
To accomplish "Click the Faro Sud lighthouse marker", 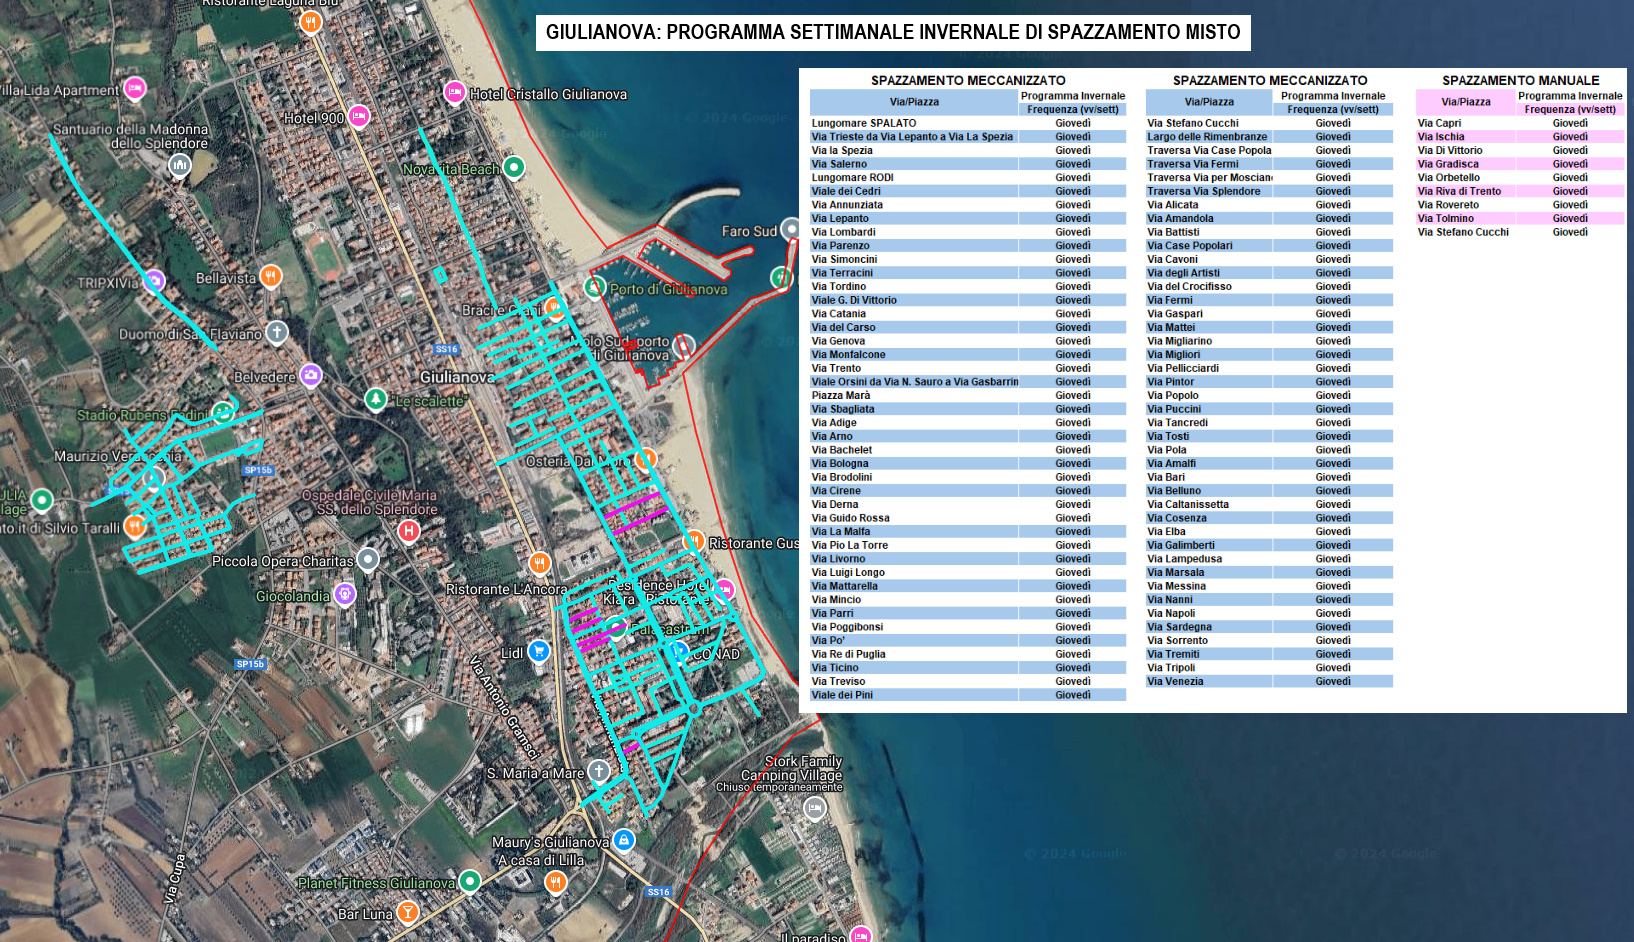I will click(790, 230).
